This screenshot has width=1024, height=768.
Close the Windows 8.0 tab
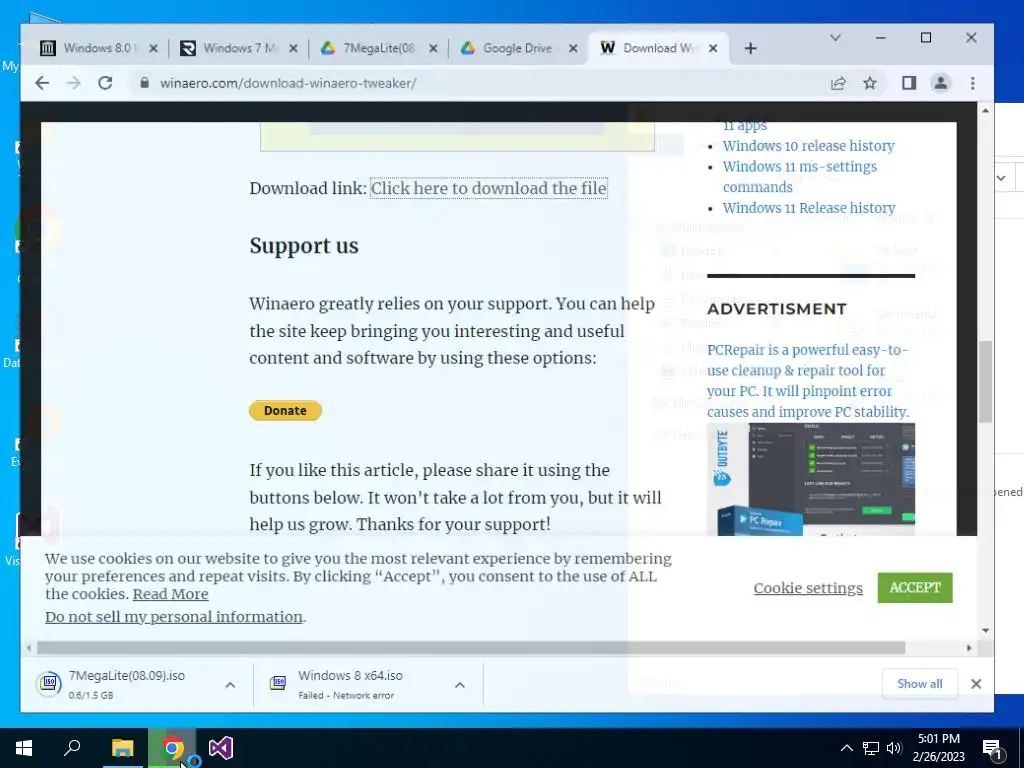(153, 48)
